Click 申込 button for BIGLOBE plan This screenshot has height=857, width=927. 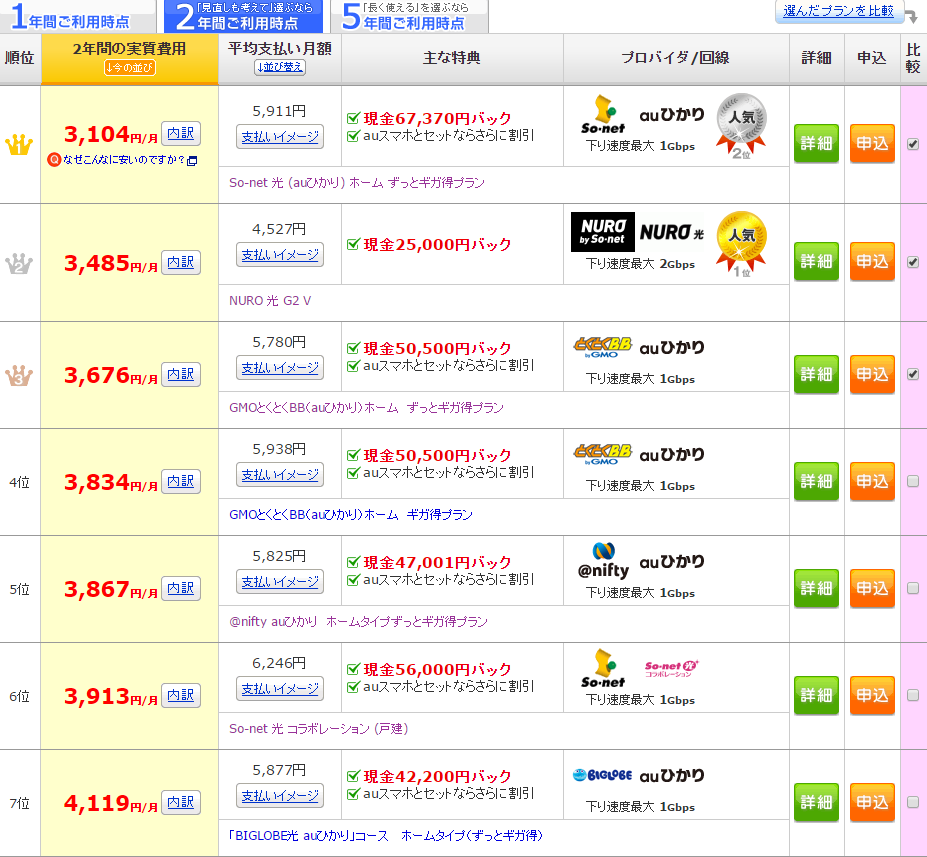pos(872,802)
